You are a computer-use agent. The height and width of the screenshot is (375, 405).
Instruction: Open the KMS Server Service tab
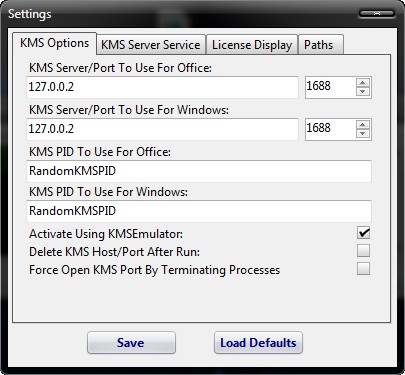[x=151, y=45]
